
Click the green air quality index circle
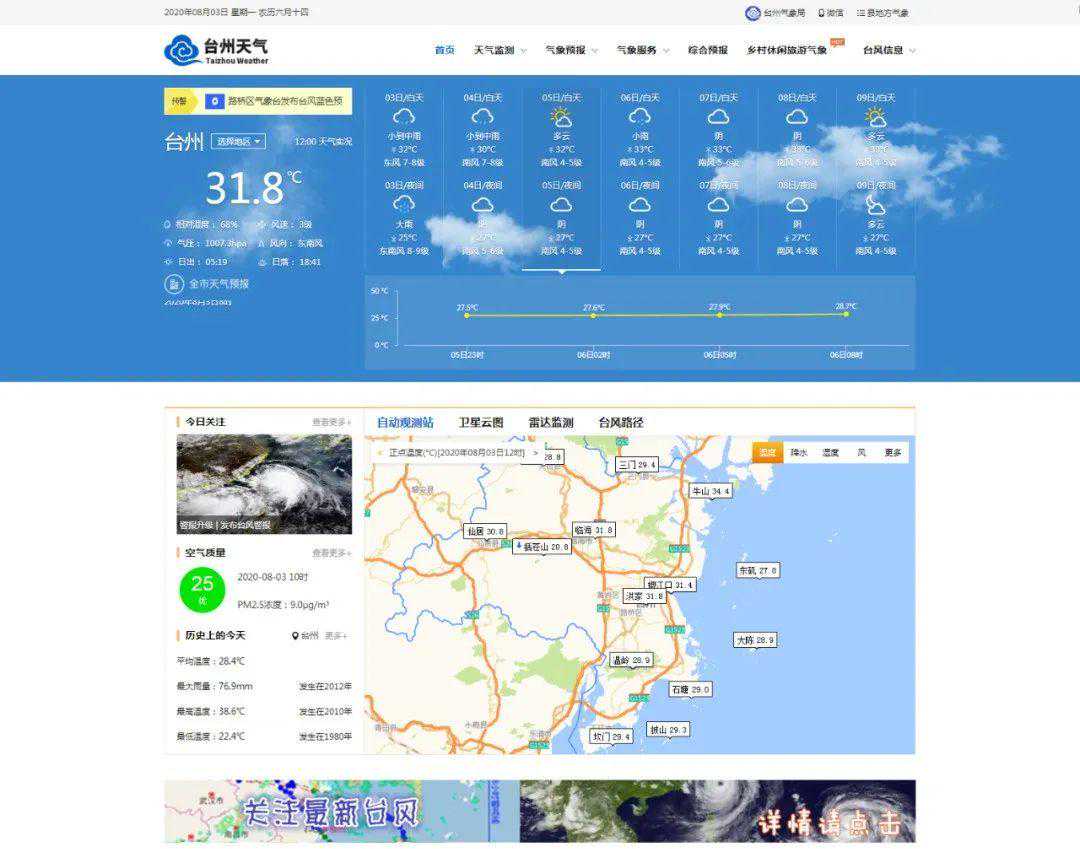pos(202,589)
